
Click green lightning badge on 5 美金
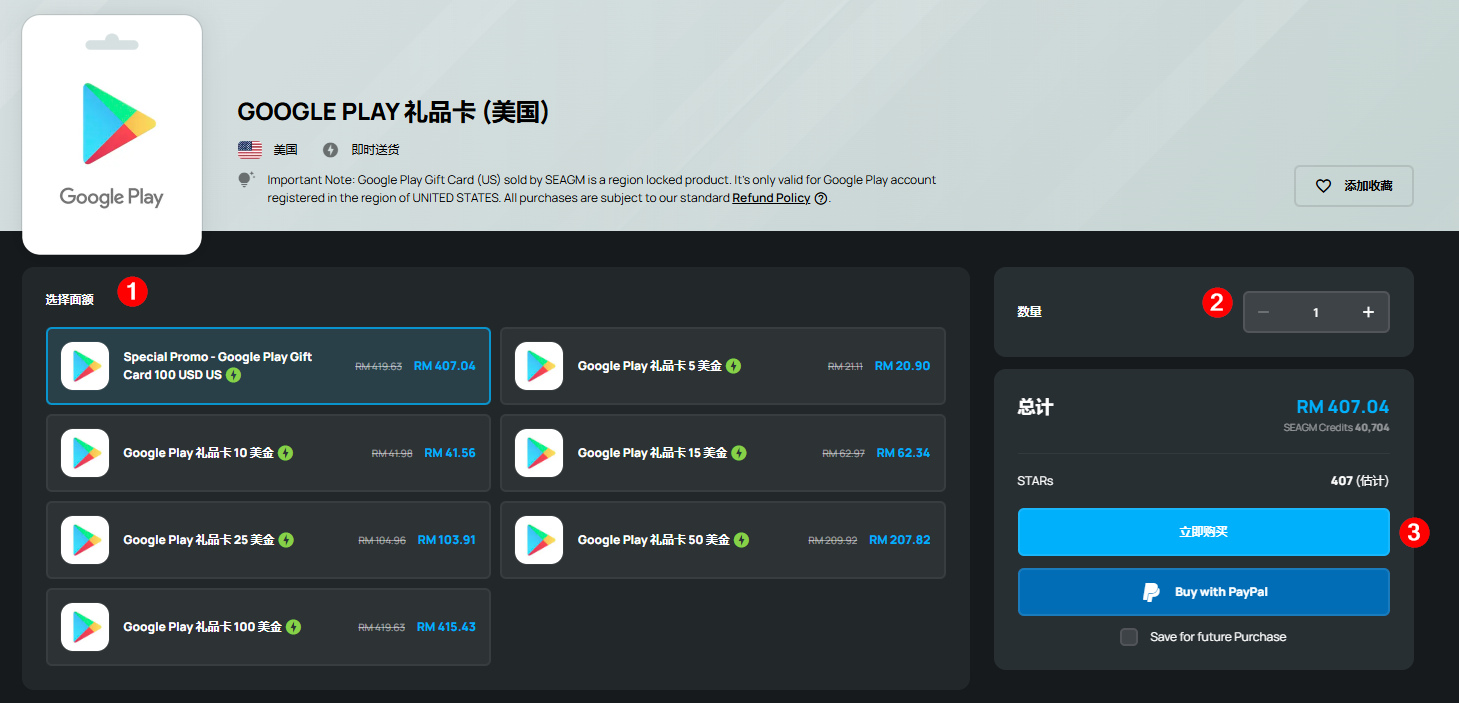click(733, 366)
